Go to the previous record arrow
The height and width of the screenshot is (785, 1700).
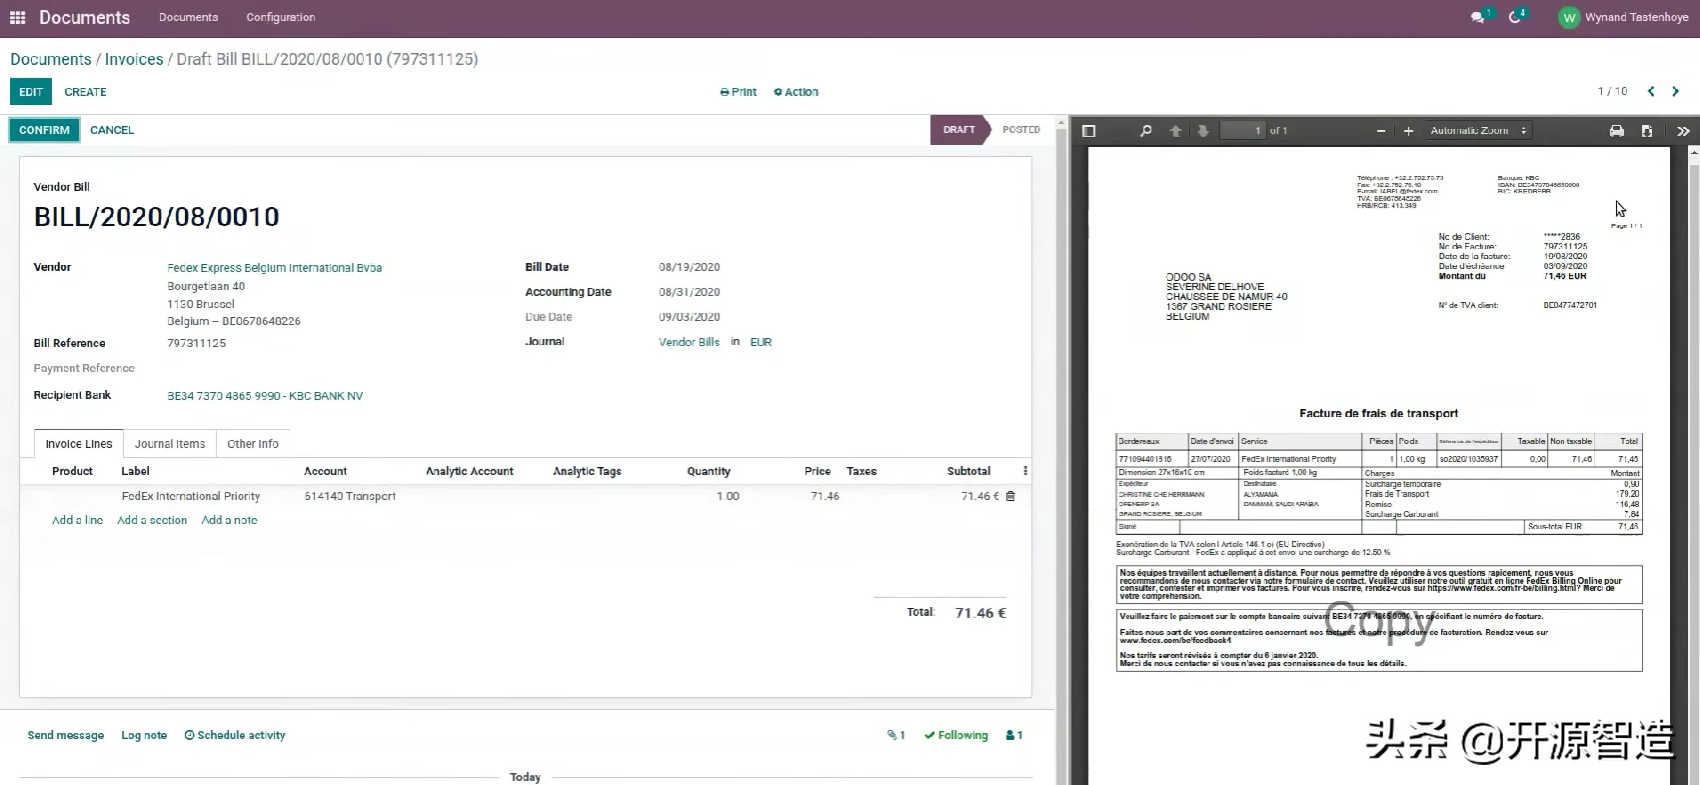[x=1651, y=91]
